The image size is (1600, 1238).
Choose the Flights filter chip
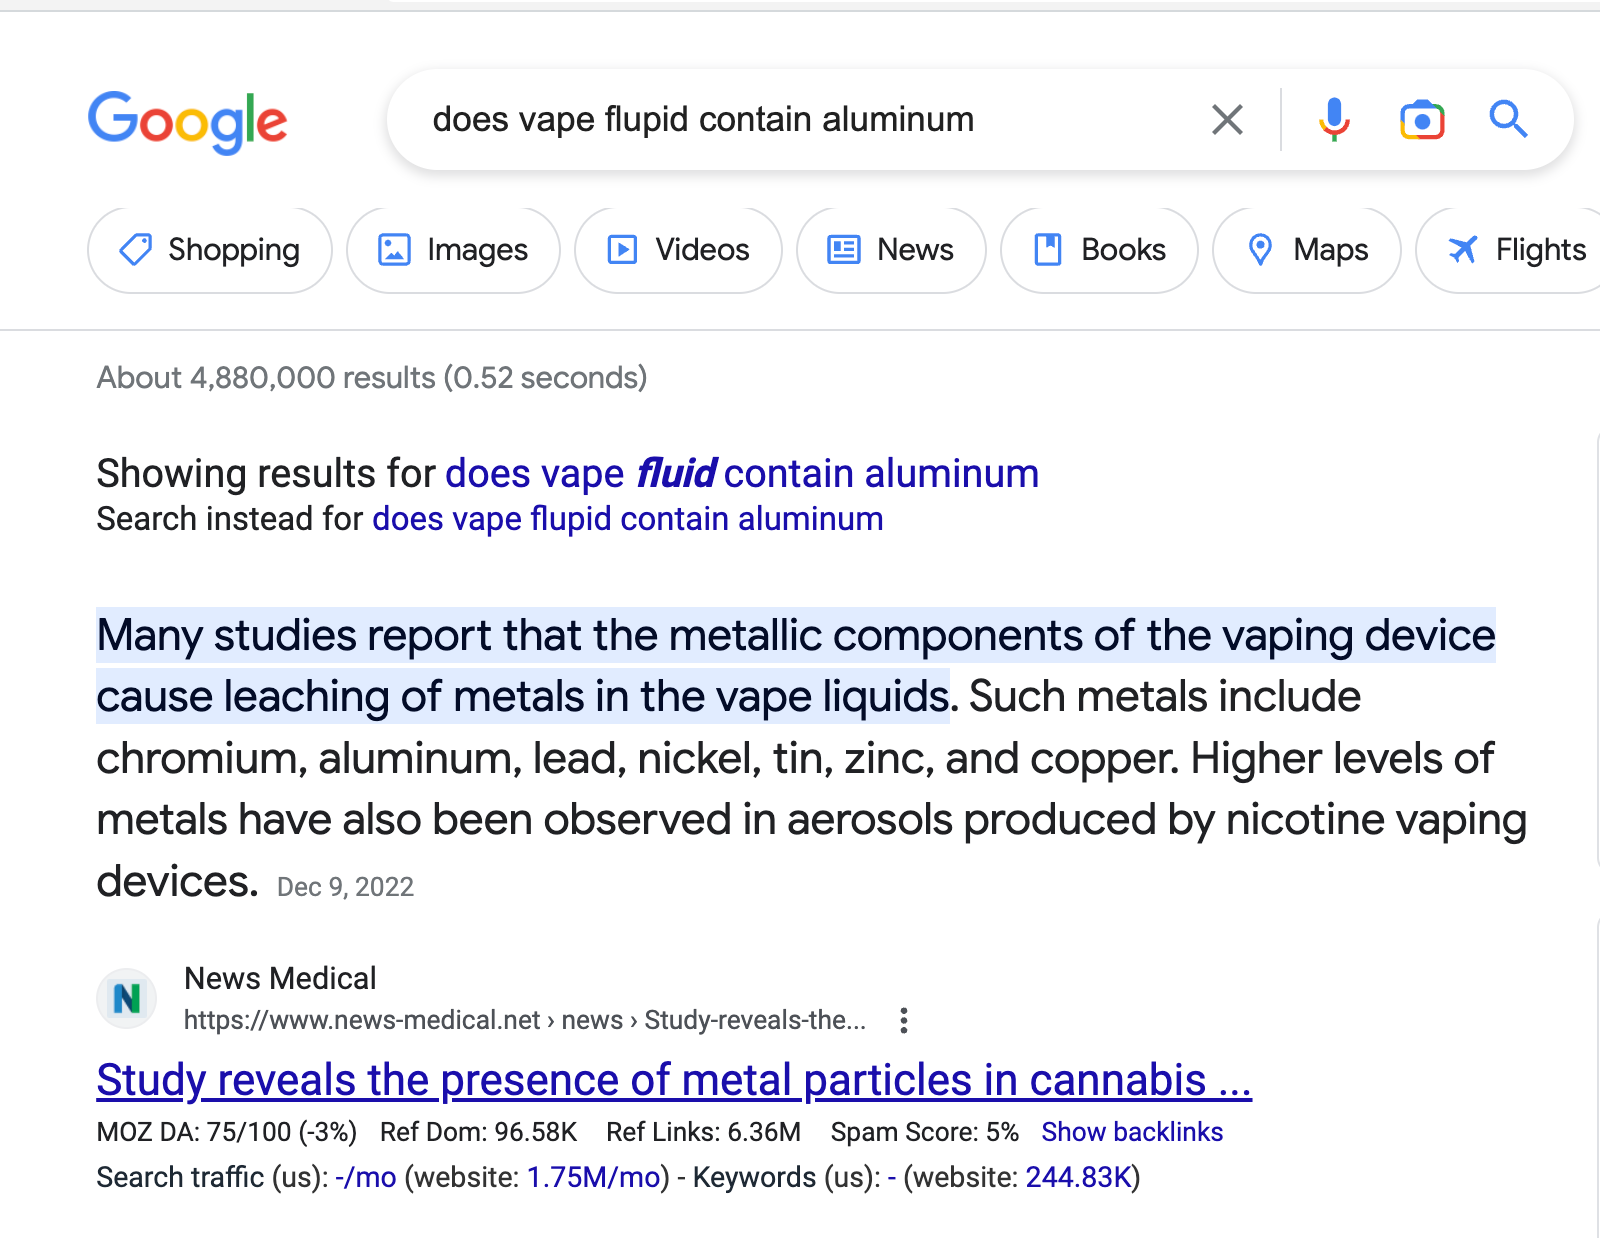click(x=1516, y=250)
